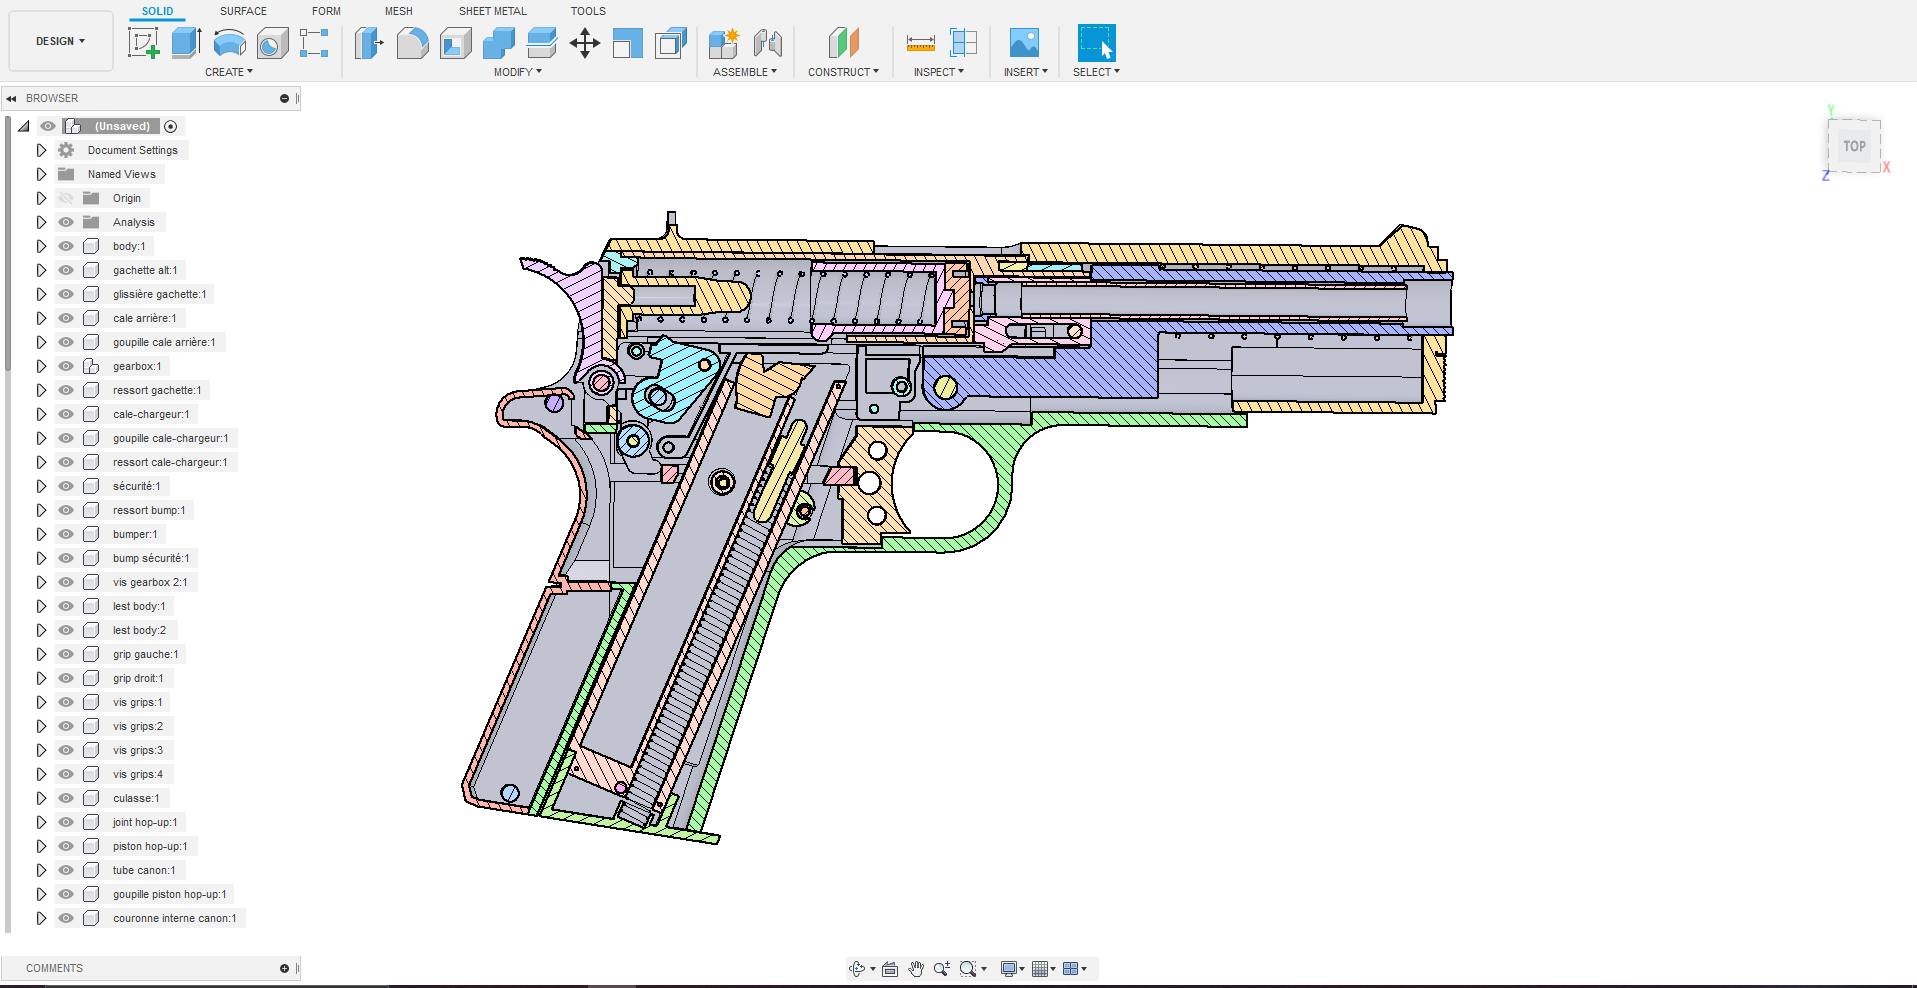Viewport: 1917px width, 988px height.
Task: Open the CONSTRUCT menu
Action: [843, 72]
